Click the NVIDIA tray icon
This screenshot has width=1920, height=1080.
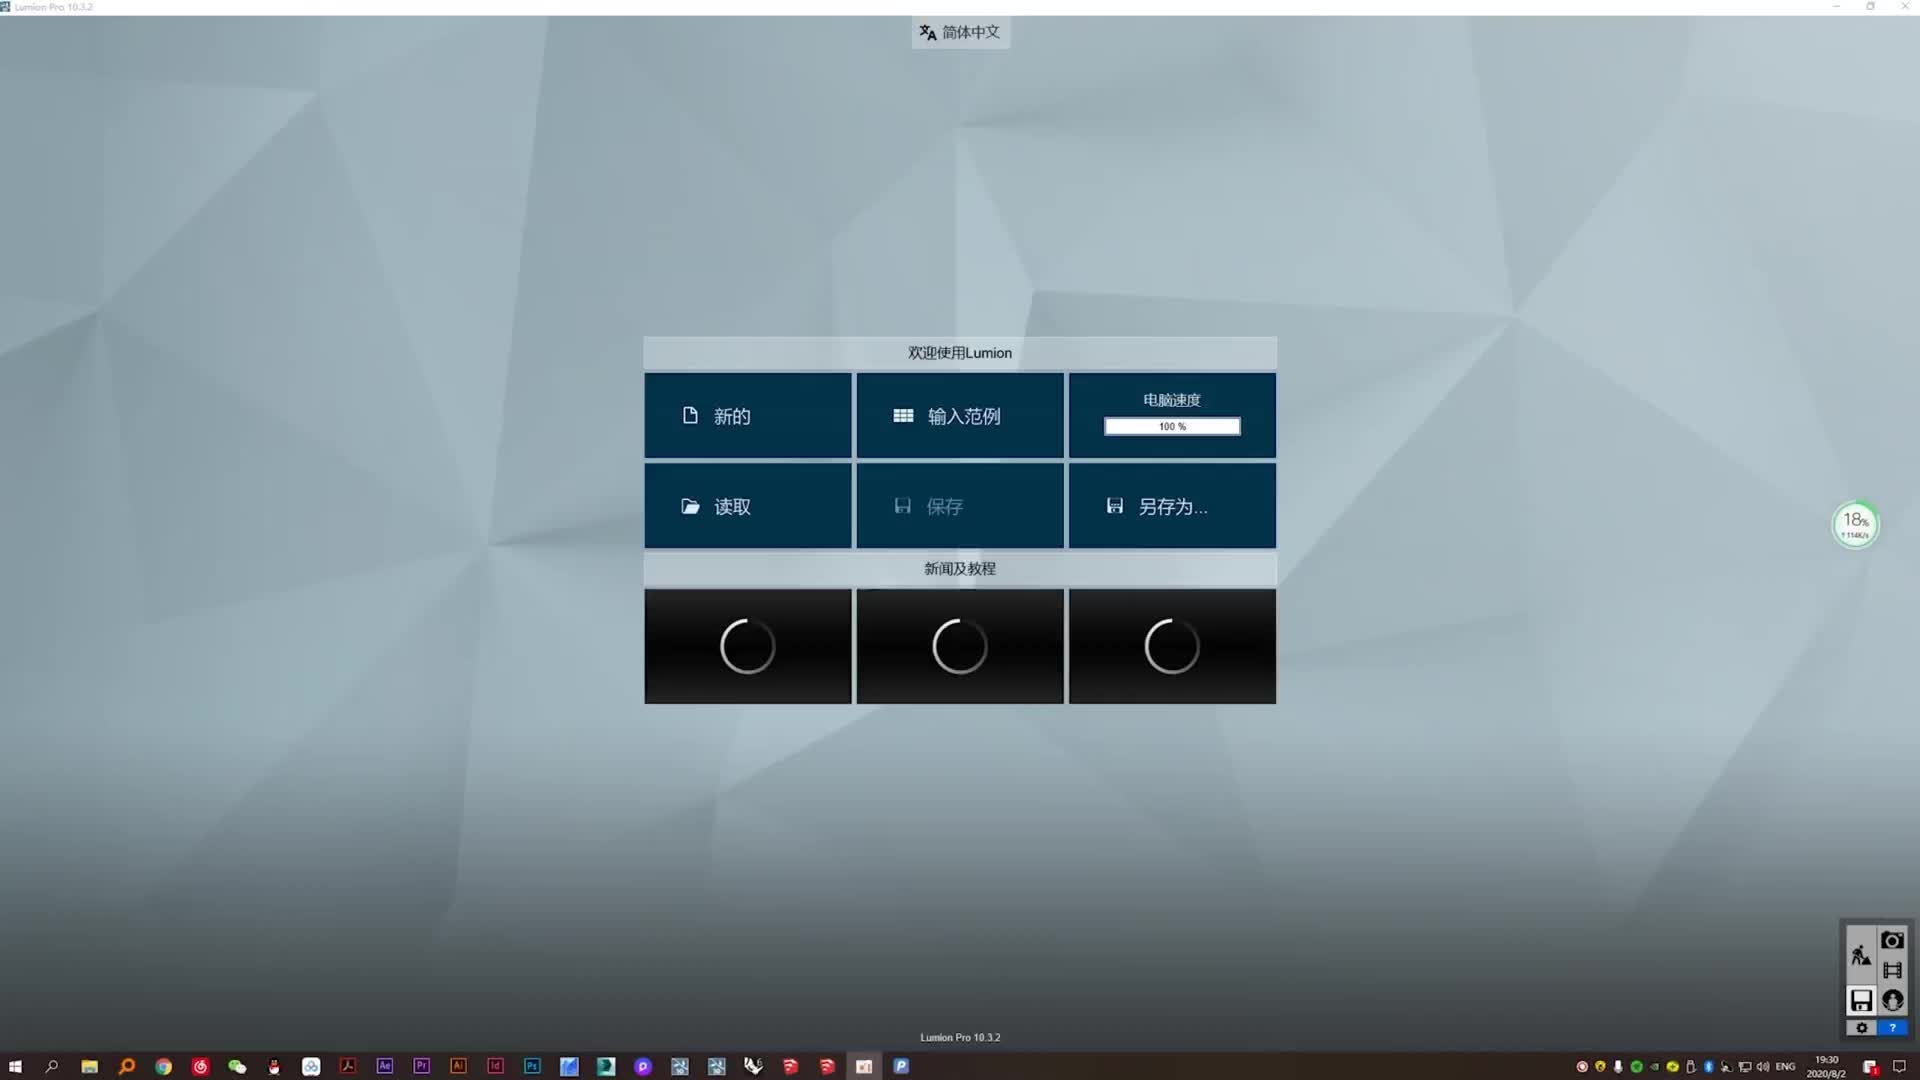coord(1655,1066)
